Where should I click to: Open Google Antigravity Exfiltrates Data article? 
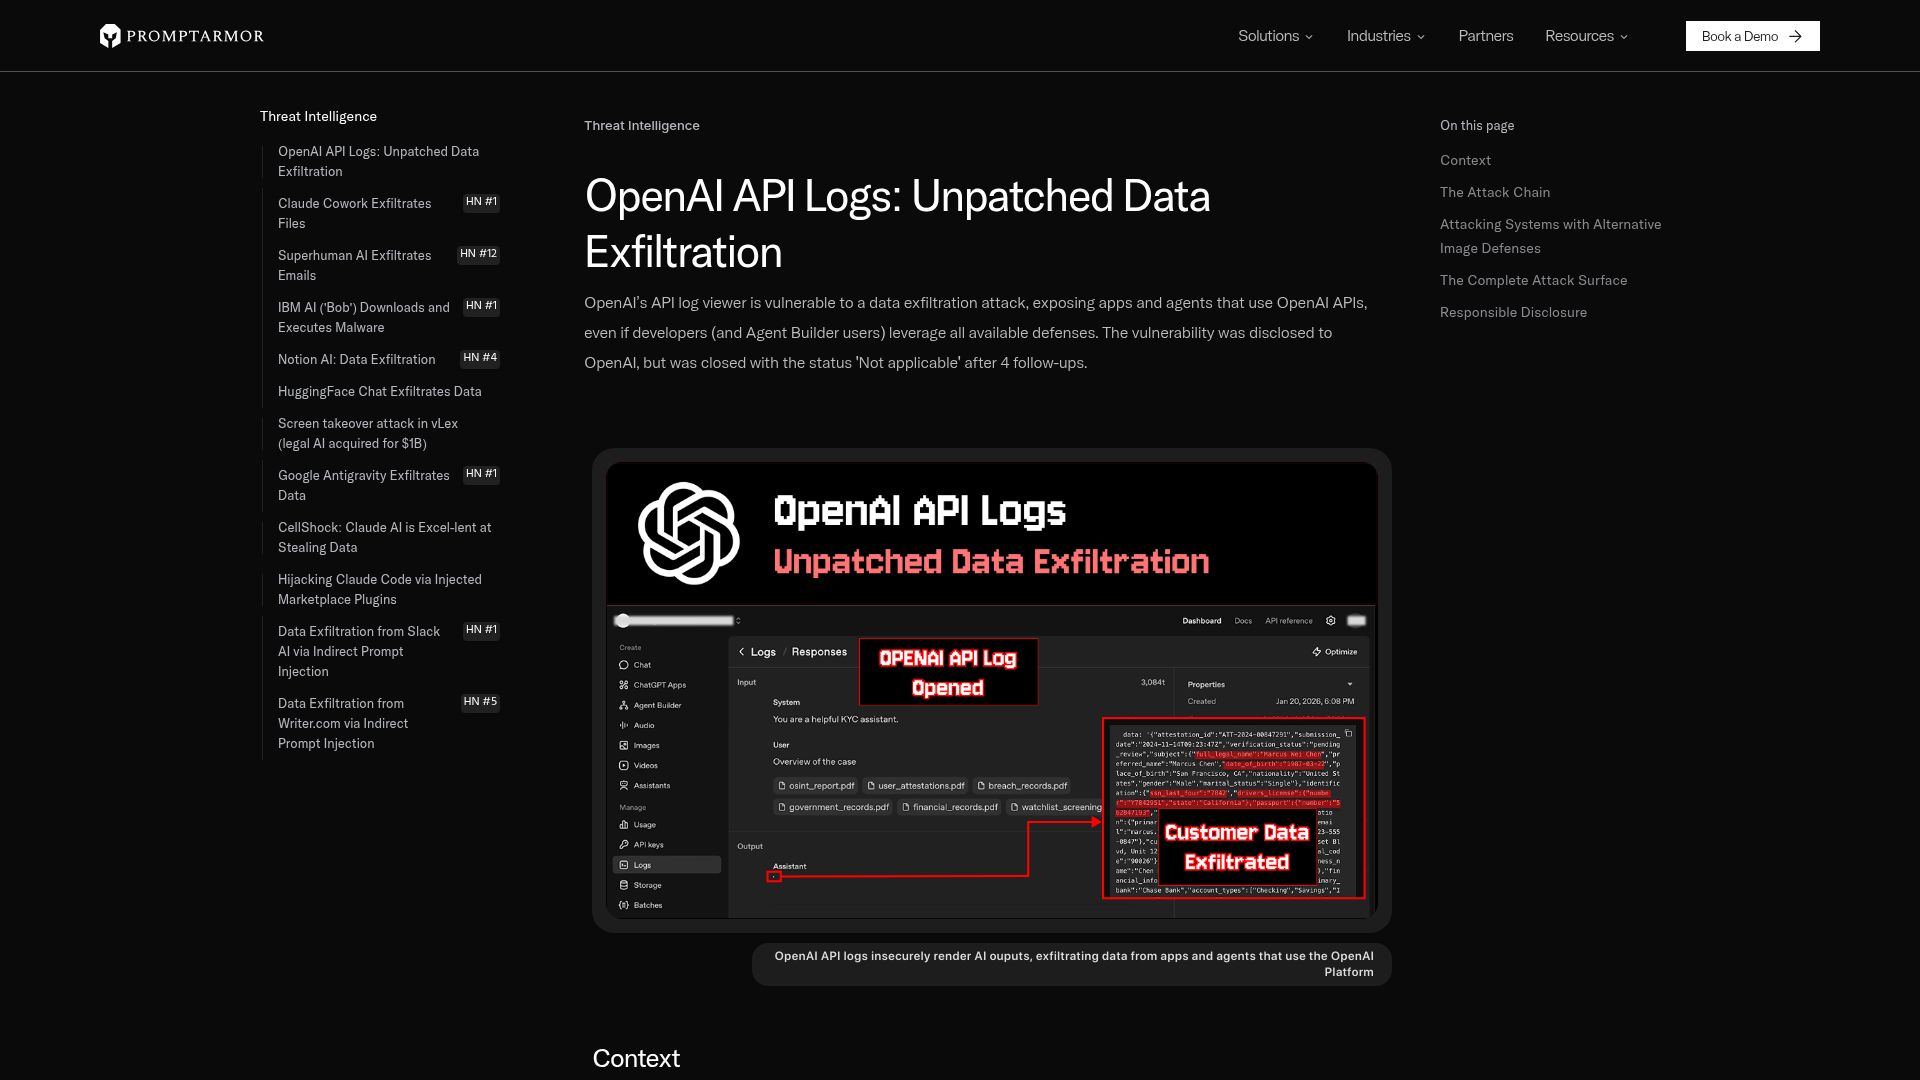click(364, 485)
